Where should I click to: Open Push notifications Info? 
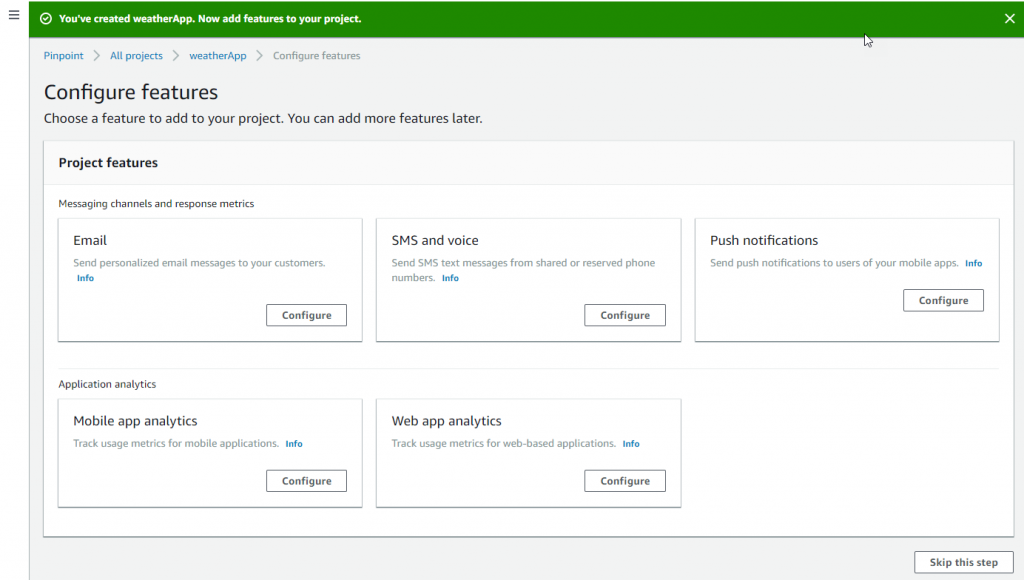[x=973, y=263]
